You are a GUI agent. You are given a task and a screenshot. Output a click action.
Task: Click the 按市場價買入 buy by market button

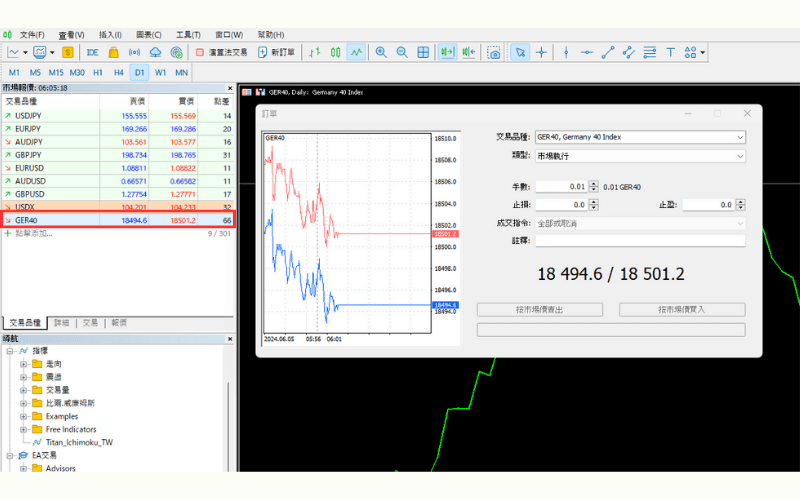[682, 310]
